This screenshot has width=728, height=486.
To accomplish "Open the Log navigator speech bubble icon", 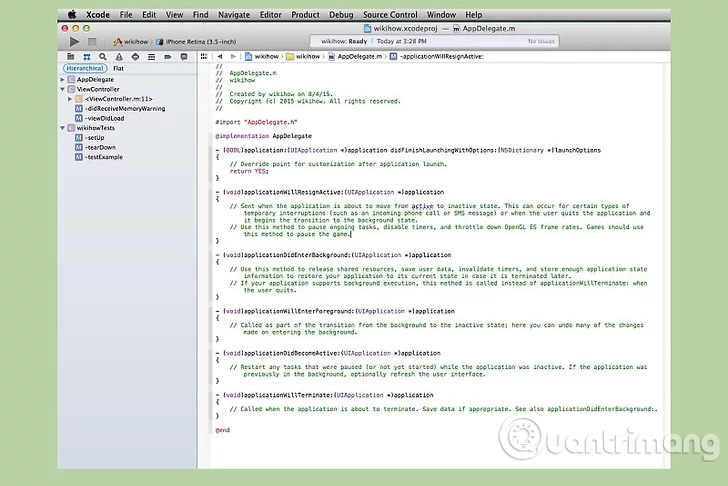I will point(184,57).
